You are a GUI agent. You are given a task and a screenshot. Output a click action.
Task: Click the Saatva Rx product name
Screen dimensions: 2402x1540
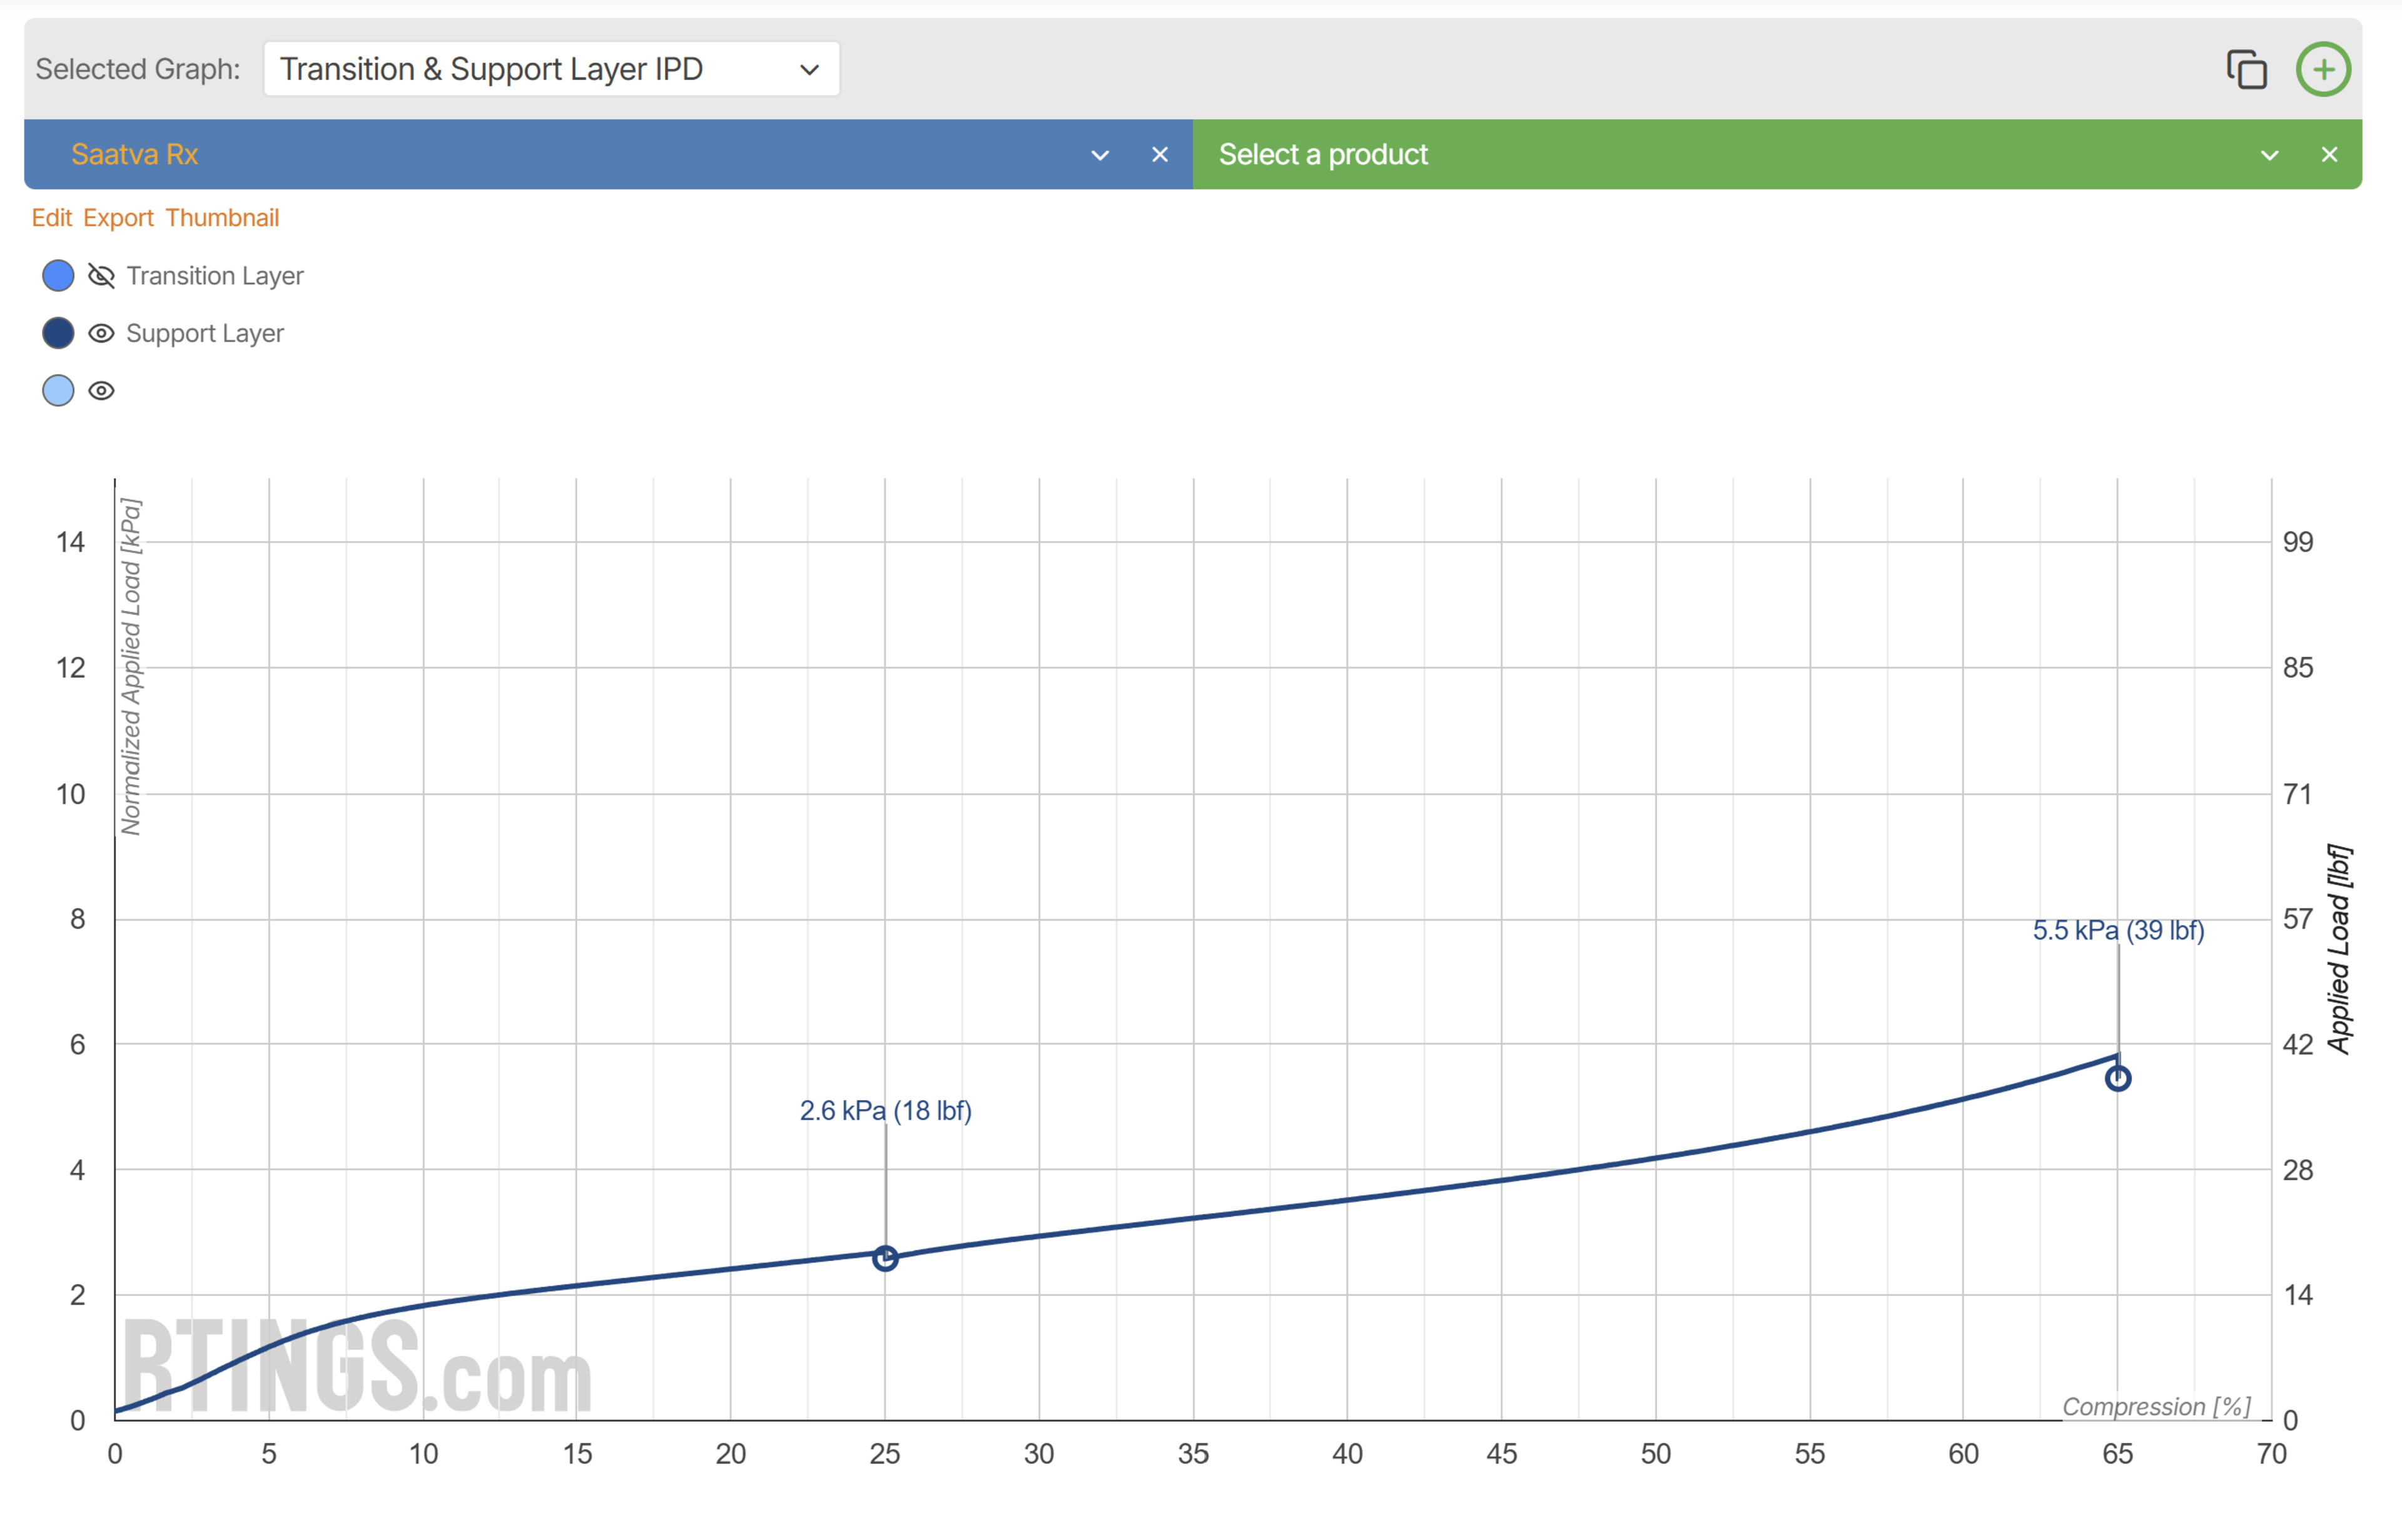135,155
